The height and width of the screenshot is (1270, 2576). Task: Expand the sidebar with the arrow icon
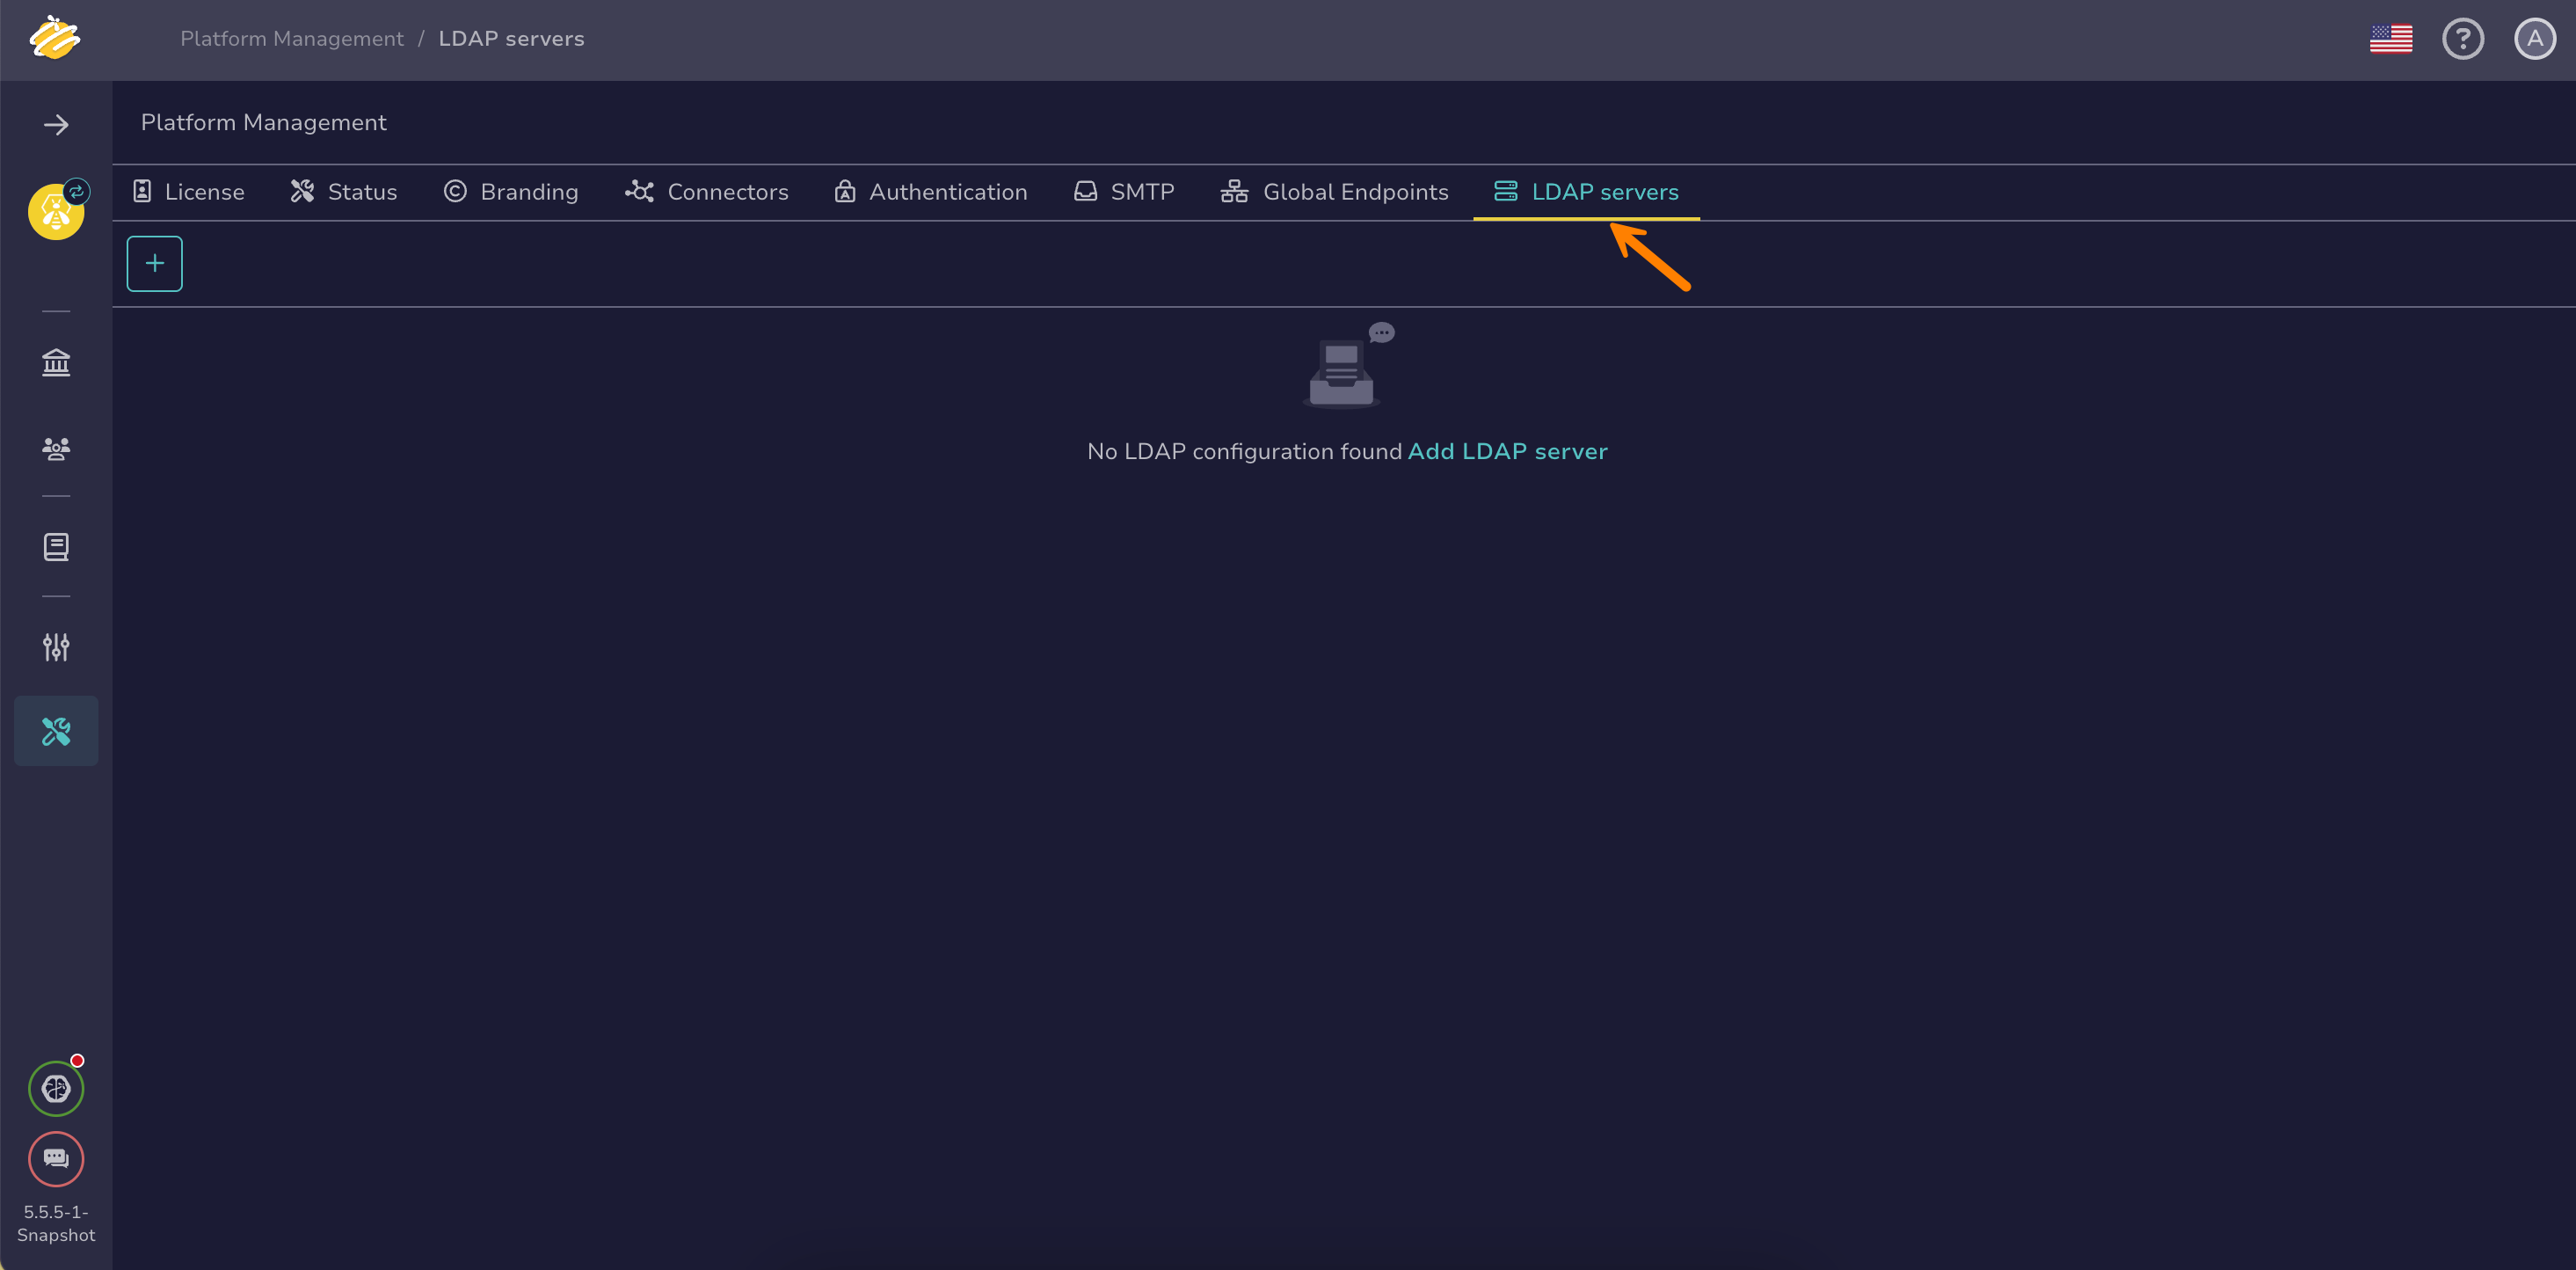[x=56, y=125]
